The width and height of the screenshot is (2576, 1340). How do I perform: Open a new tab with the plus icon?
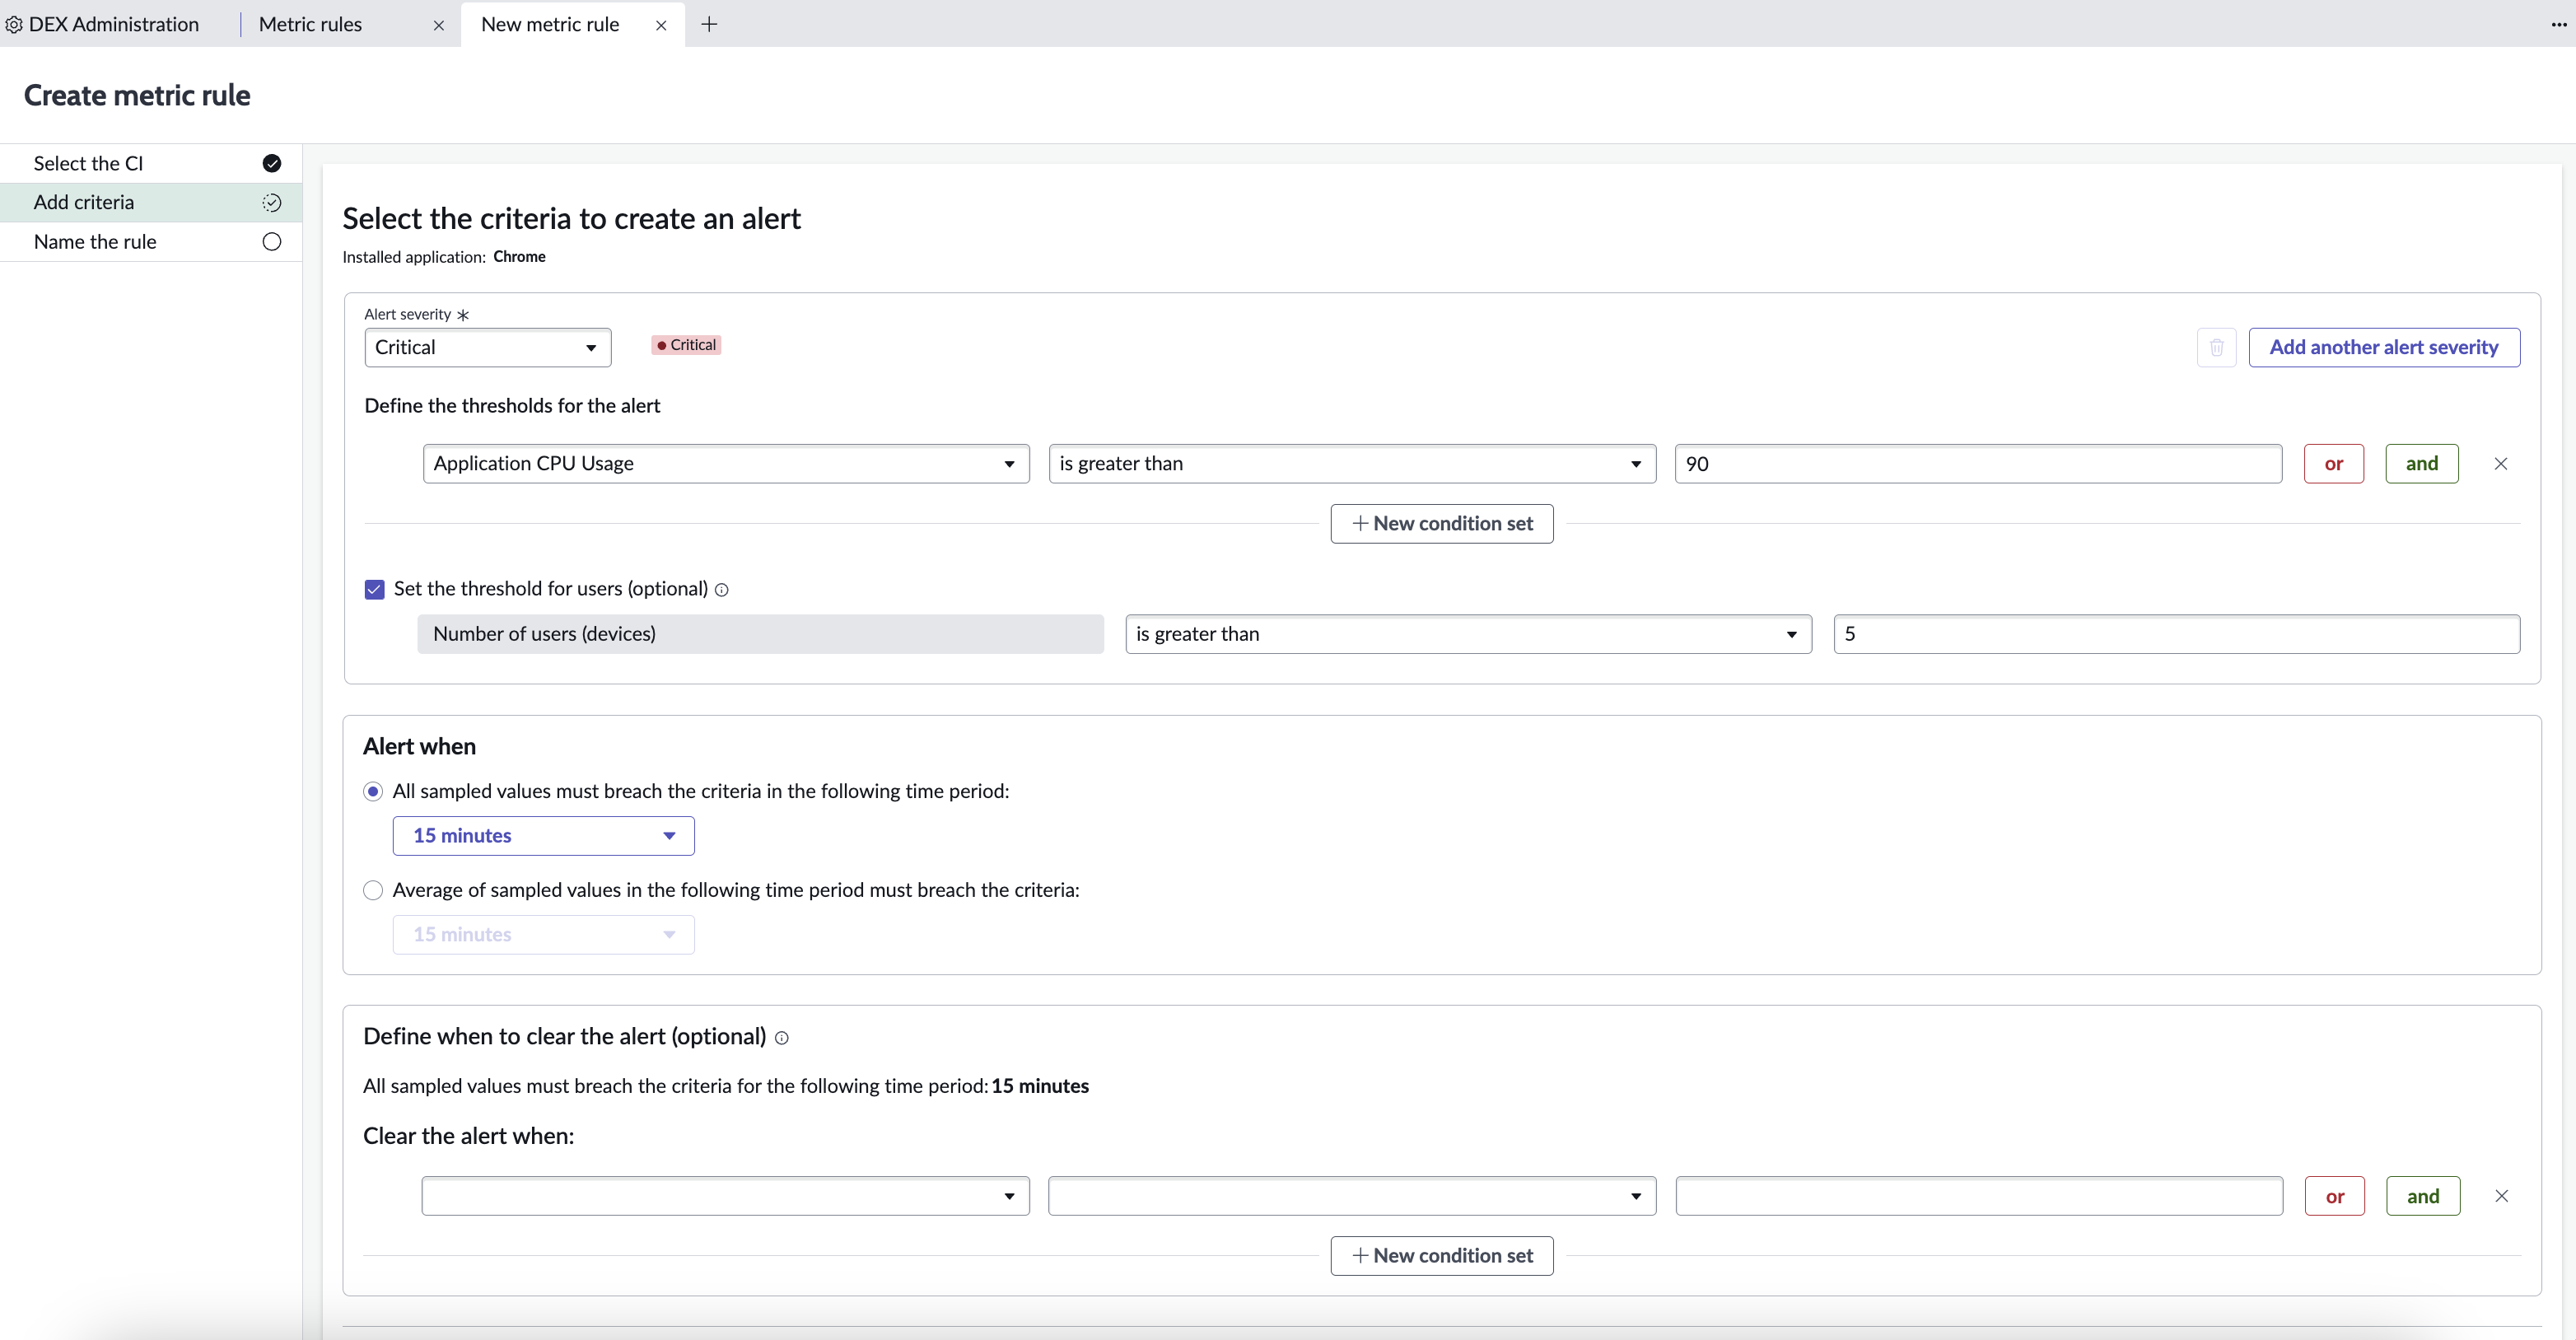[x=709, y=24]
